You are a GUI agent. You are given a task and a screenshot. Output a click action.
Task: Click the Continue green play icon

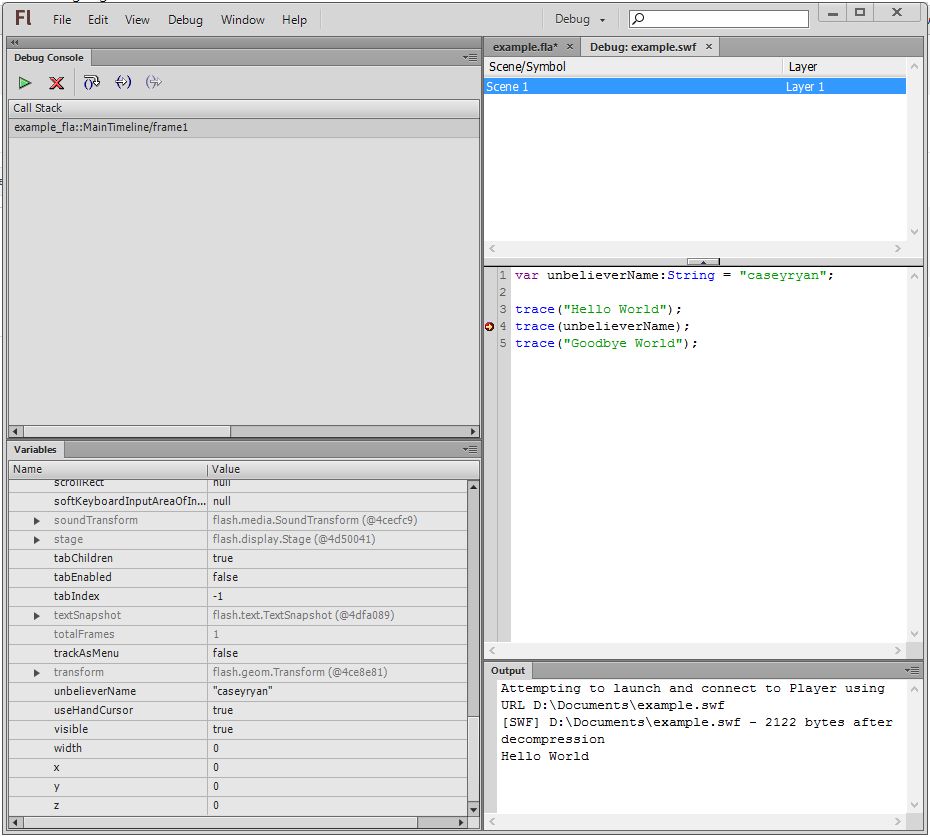(25, 82)
